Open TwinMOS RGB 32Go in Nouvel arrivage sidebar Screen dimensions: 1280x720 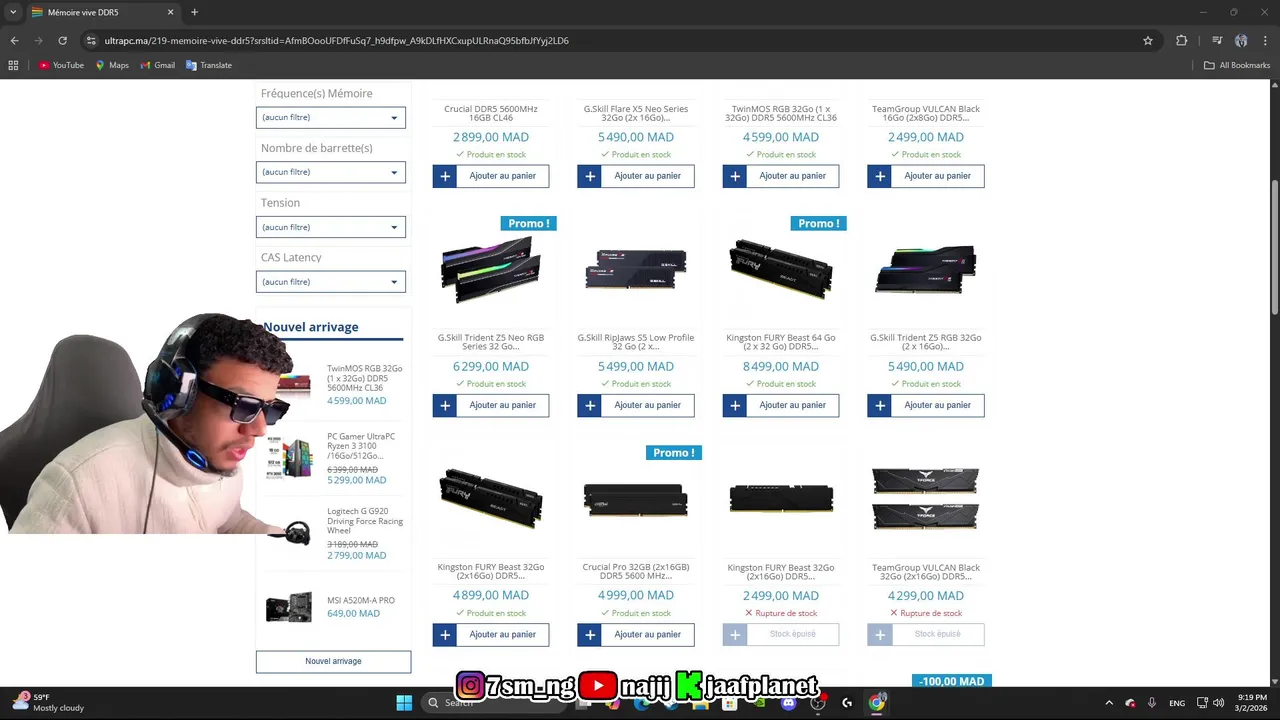pos(365,378)
